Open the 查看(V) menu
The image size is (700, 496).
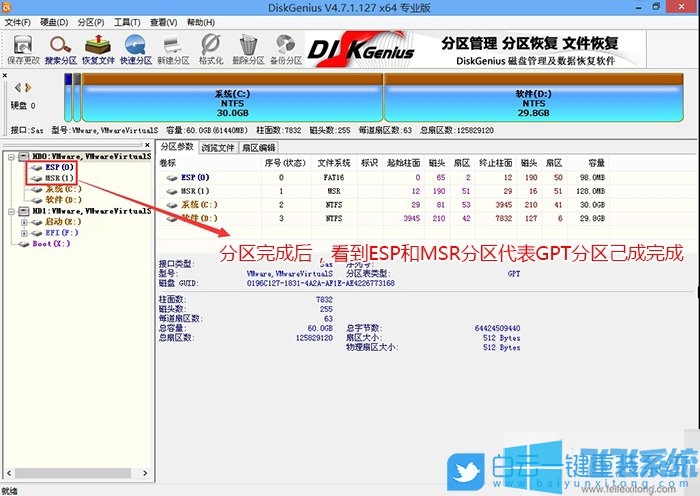pyautogui.click(x=163, y=22)
